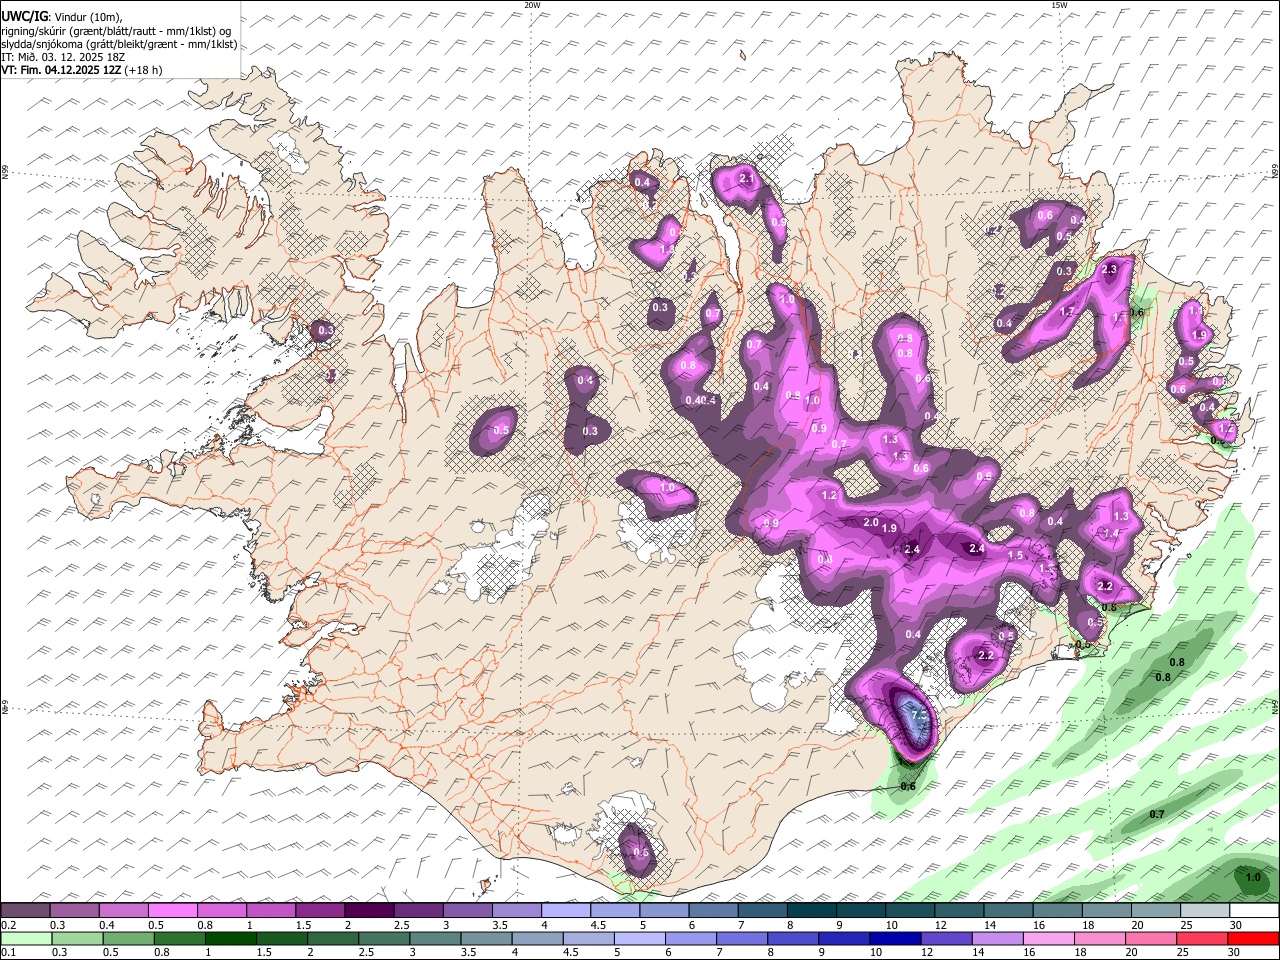
Task: Pick the light pink 16 swatch, bottom legend row
Action: 1048,938
